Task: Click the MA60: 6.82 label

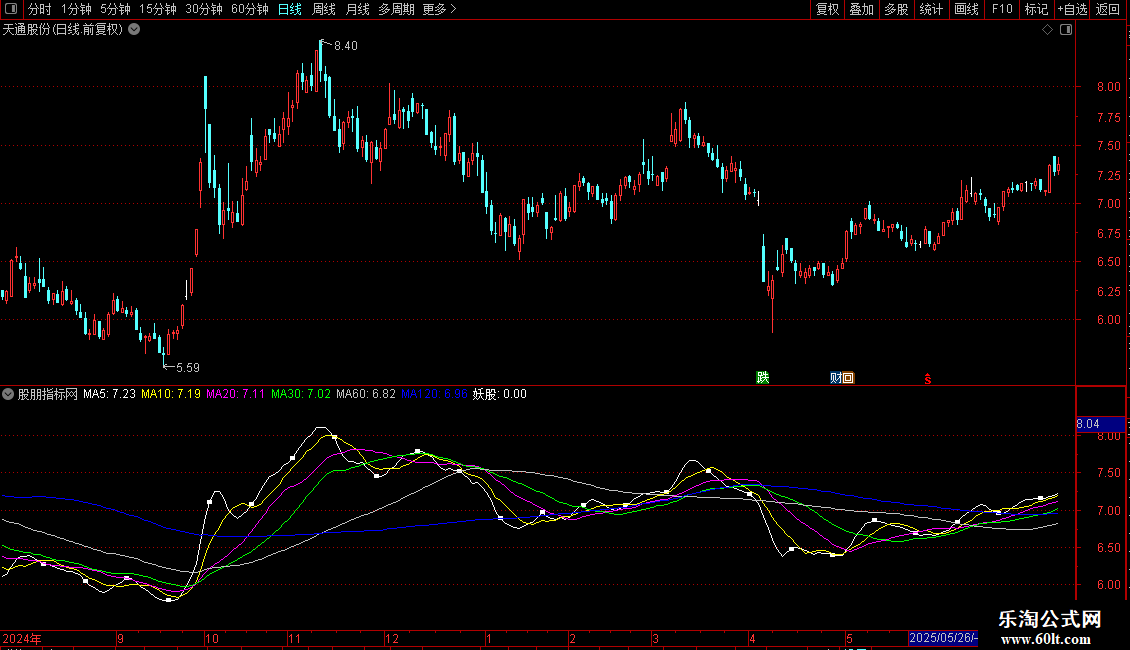Action: pos(366,394)
